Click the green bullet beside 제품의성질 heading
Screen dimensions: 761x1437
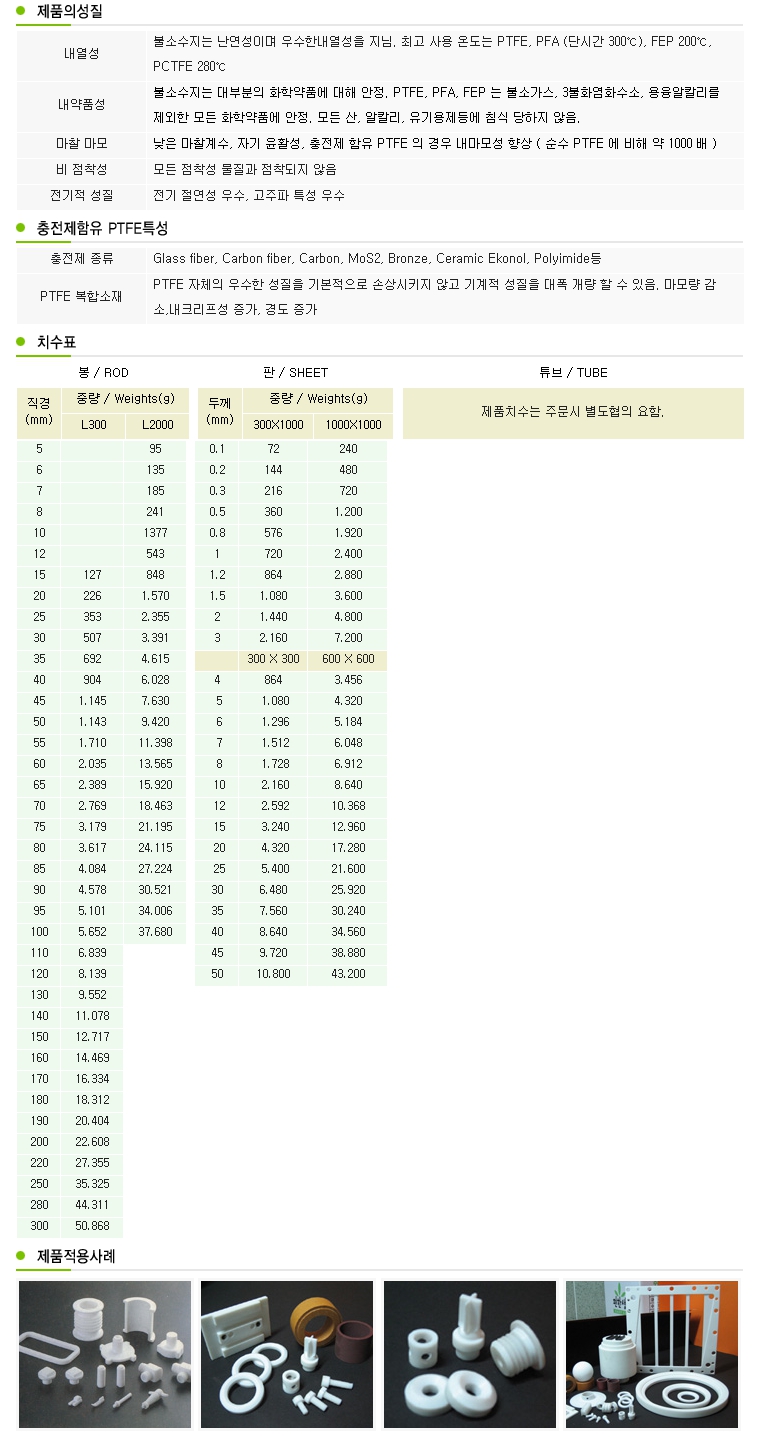(x=21, y=11)
